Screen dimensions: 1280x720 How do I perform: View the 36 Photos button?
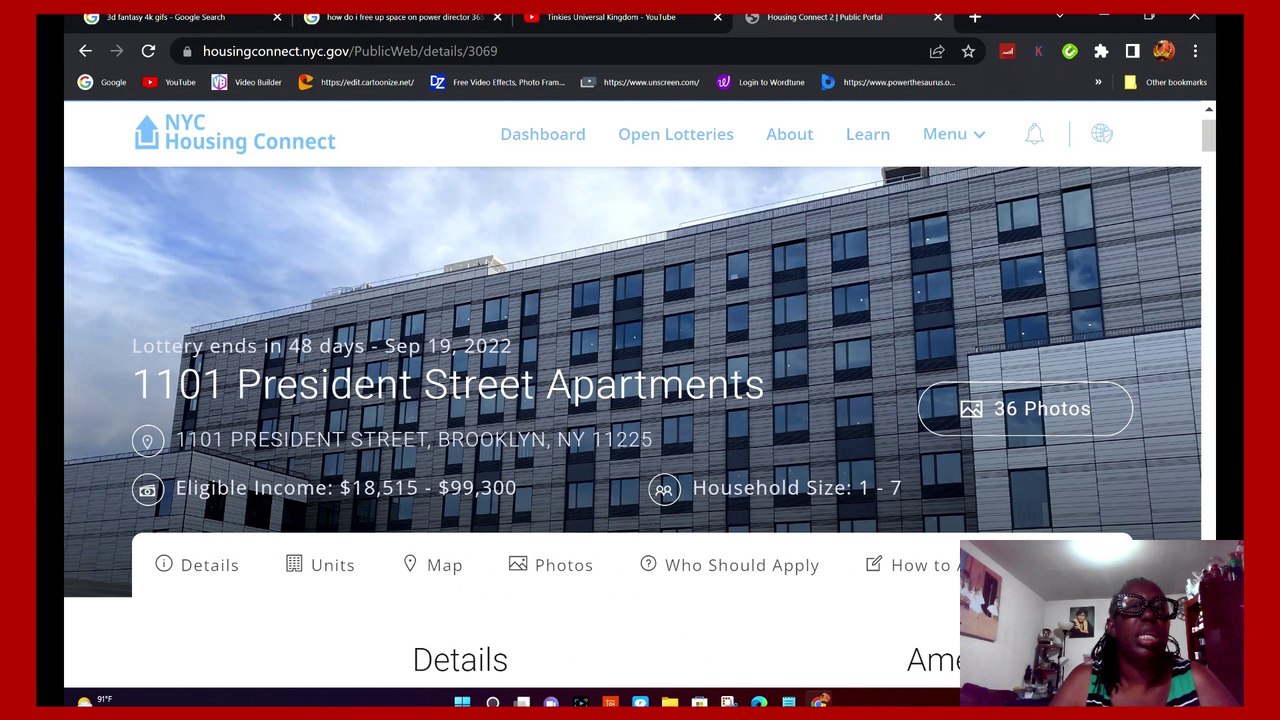[1025, 409]
